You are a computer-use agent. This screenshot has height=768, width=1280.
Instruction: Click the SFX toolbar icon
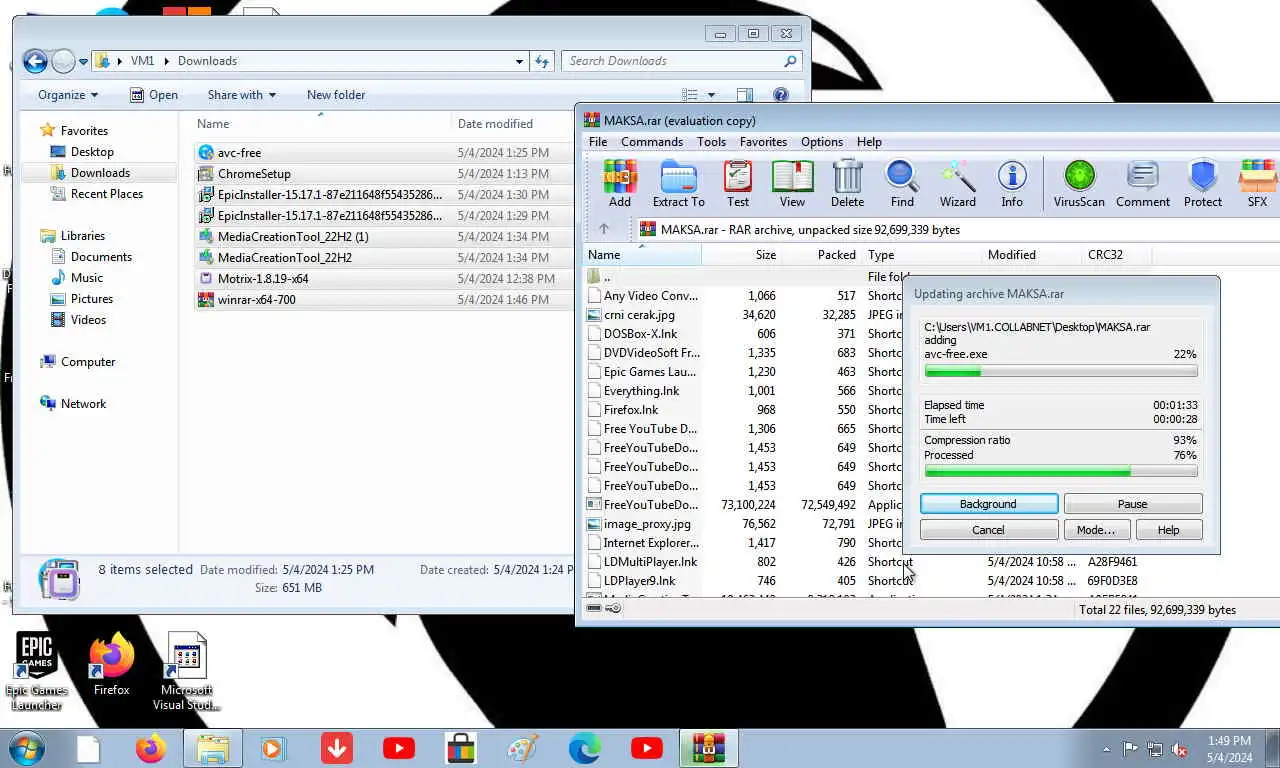click(x=1257, y=183)
